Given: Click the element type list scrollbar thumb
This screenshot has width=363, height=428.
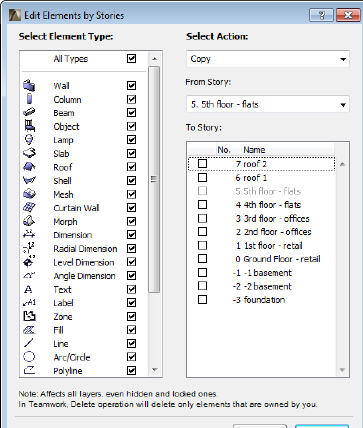Looking at the screenshot, I should pyautogui.click(x=154, y=179).
